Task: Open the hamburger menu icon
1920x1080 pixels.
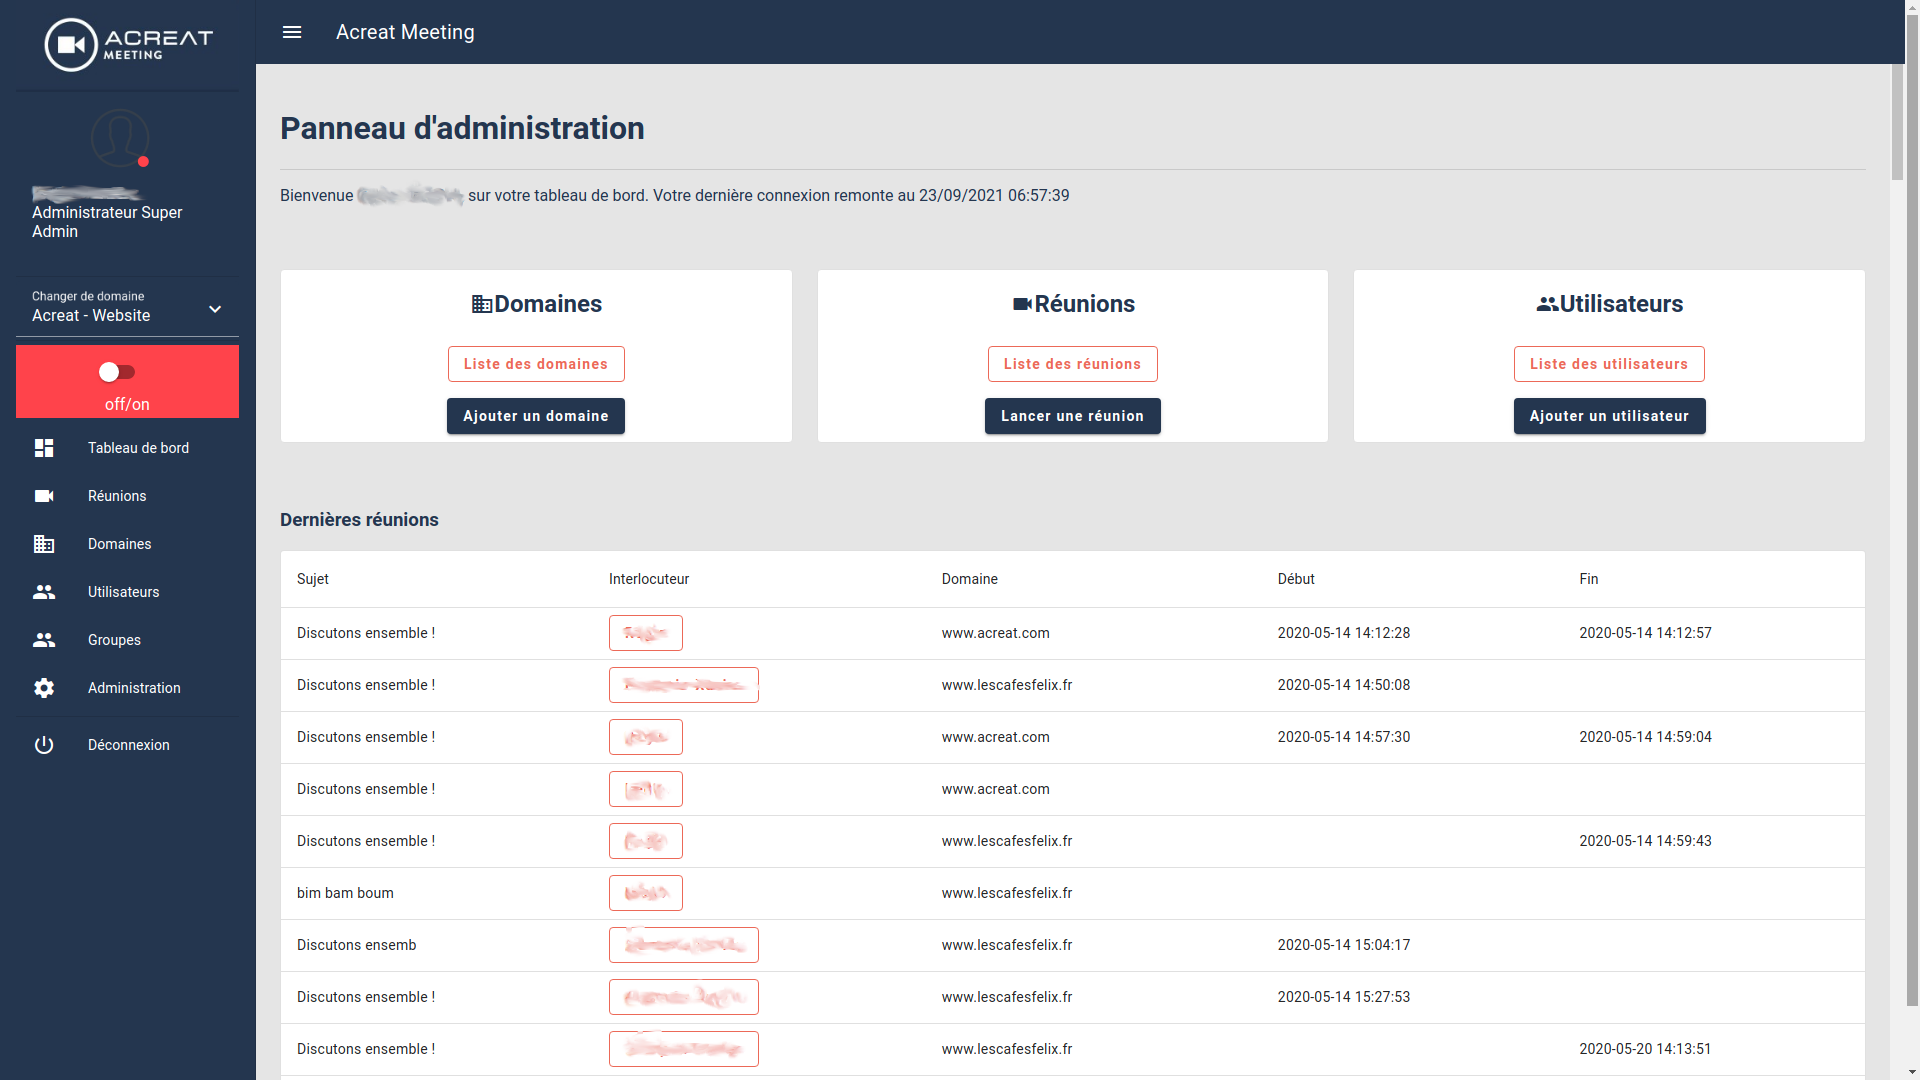Action: (x=292, y=32)
